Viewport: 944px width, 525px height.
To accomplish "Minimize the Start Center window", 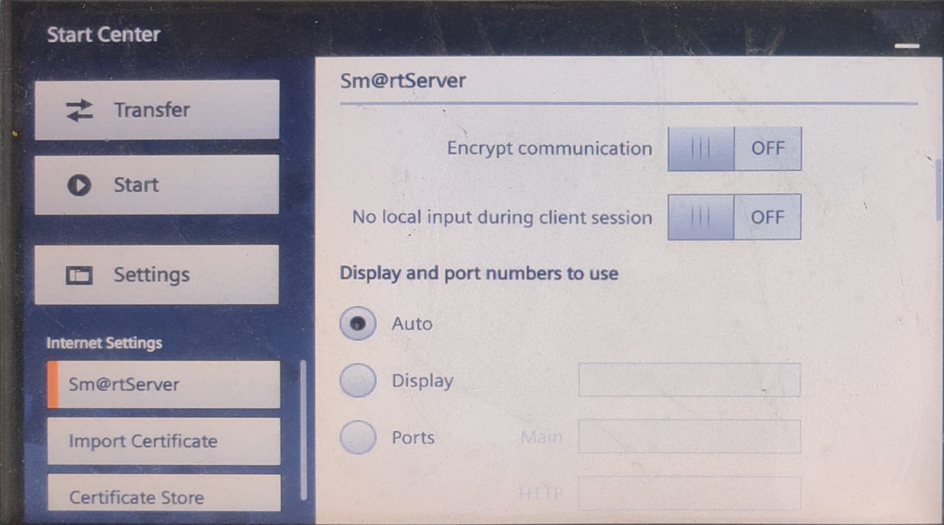I will pos(907,46).
